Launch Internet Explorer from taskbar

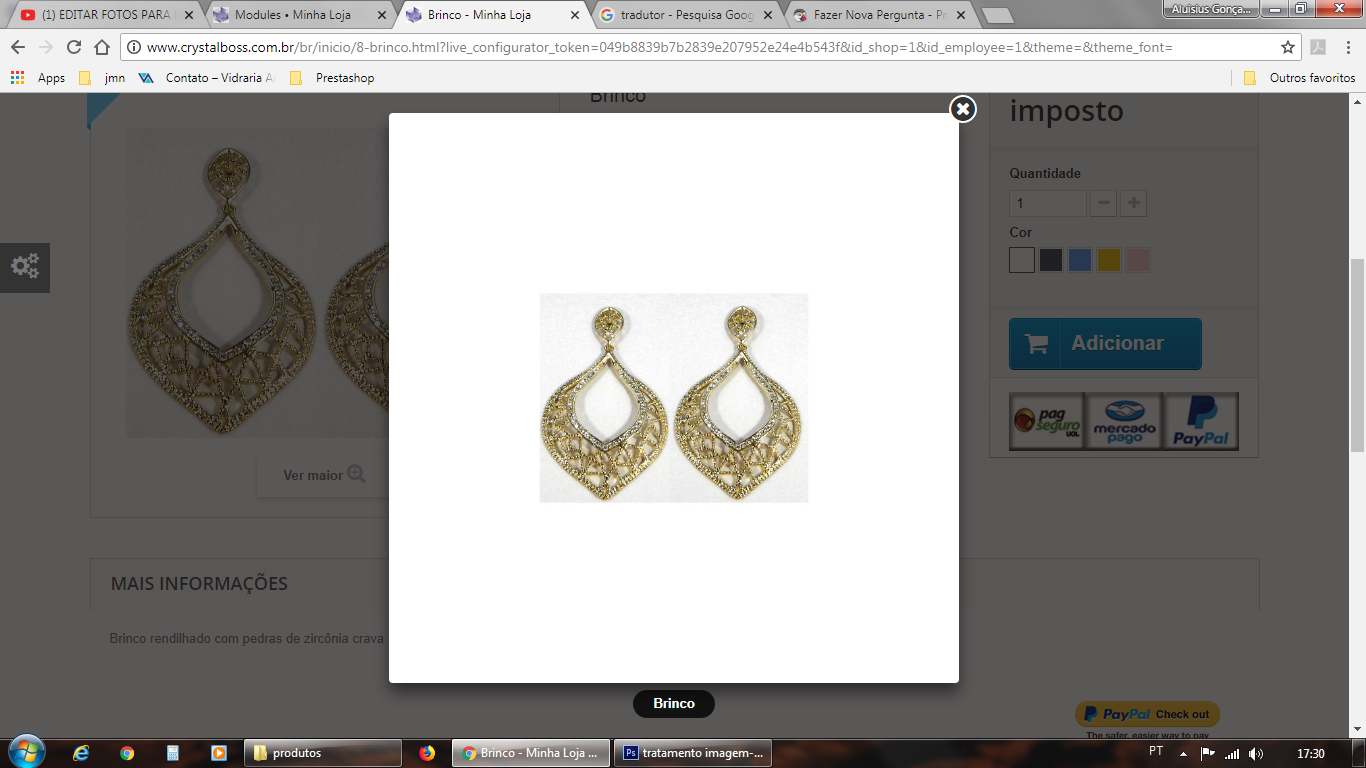pyautogui.click(x=81, y=753)
